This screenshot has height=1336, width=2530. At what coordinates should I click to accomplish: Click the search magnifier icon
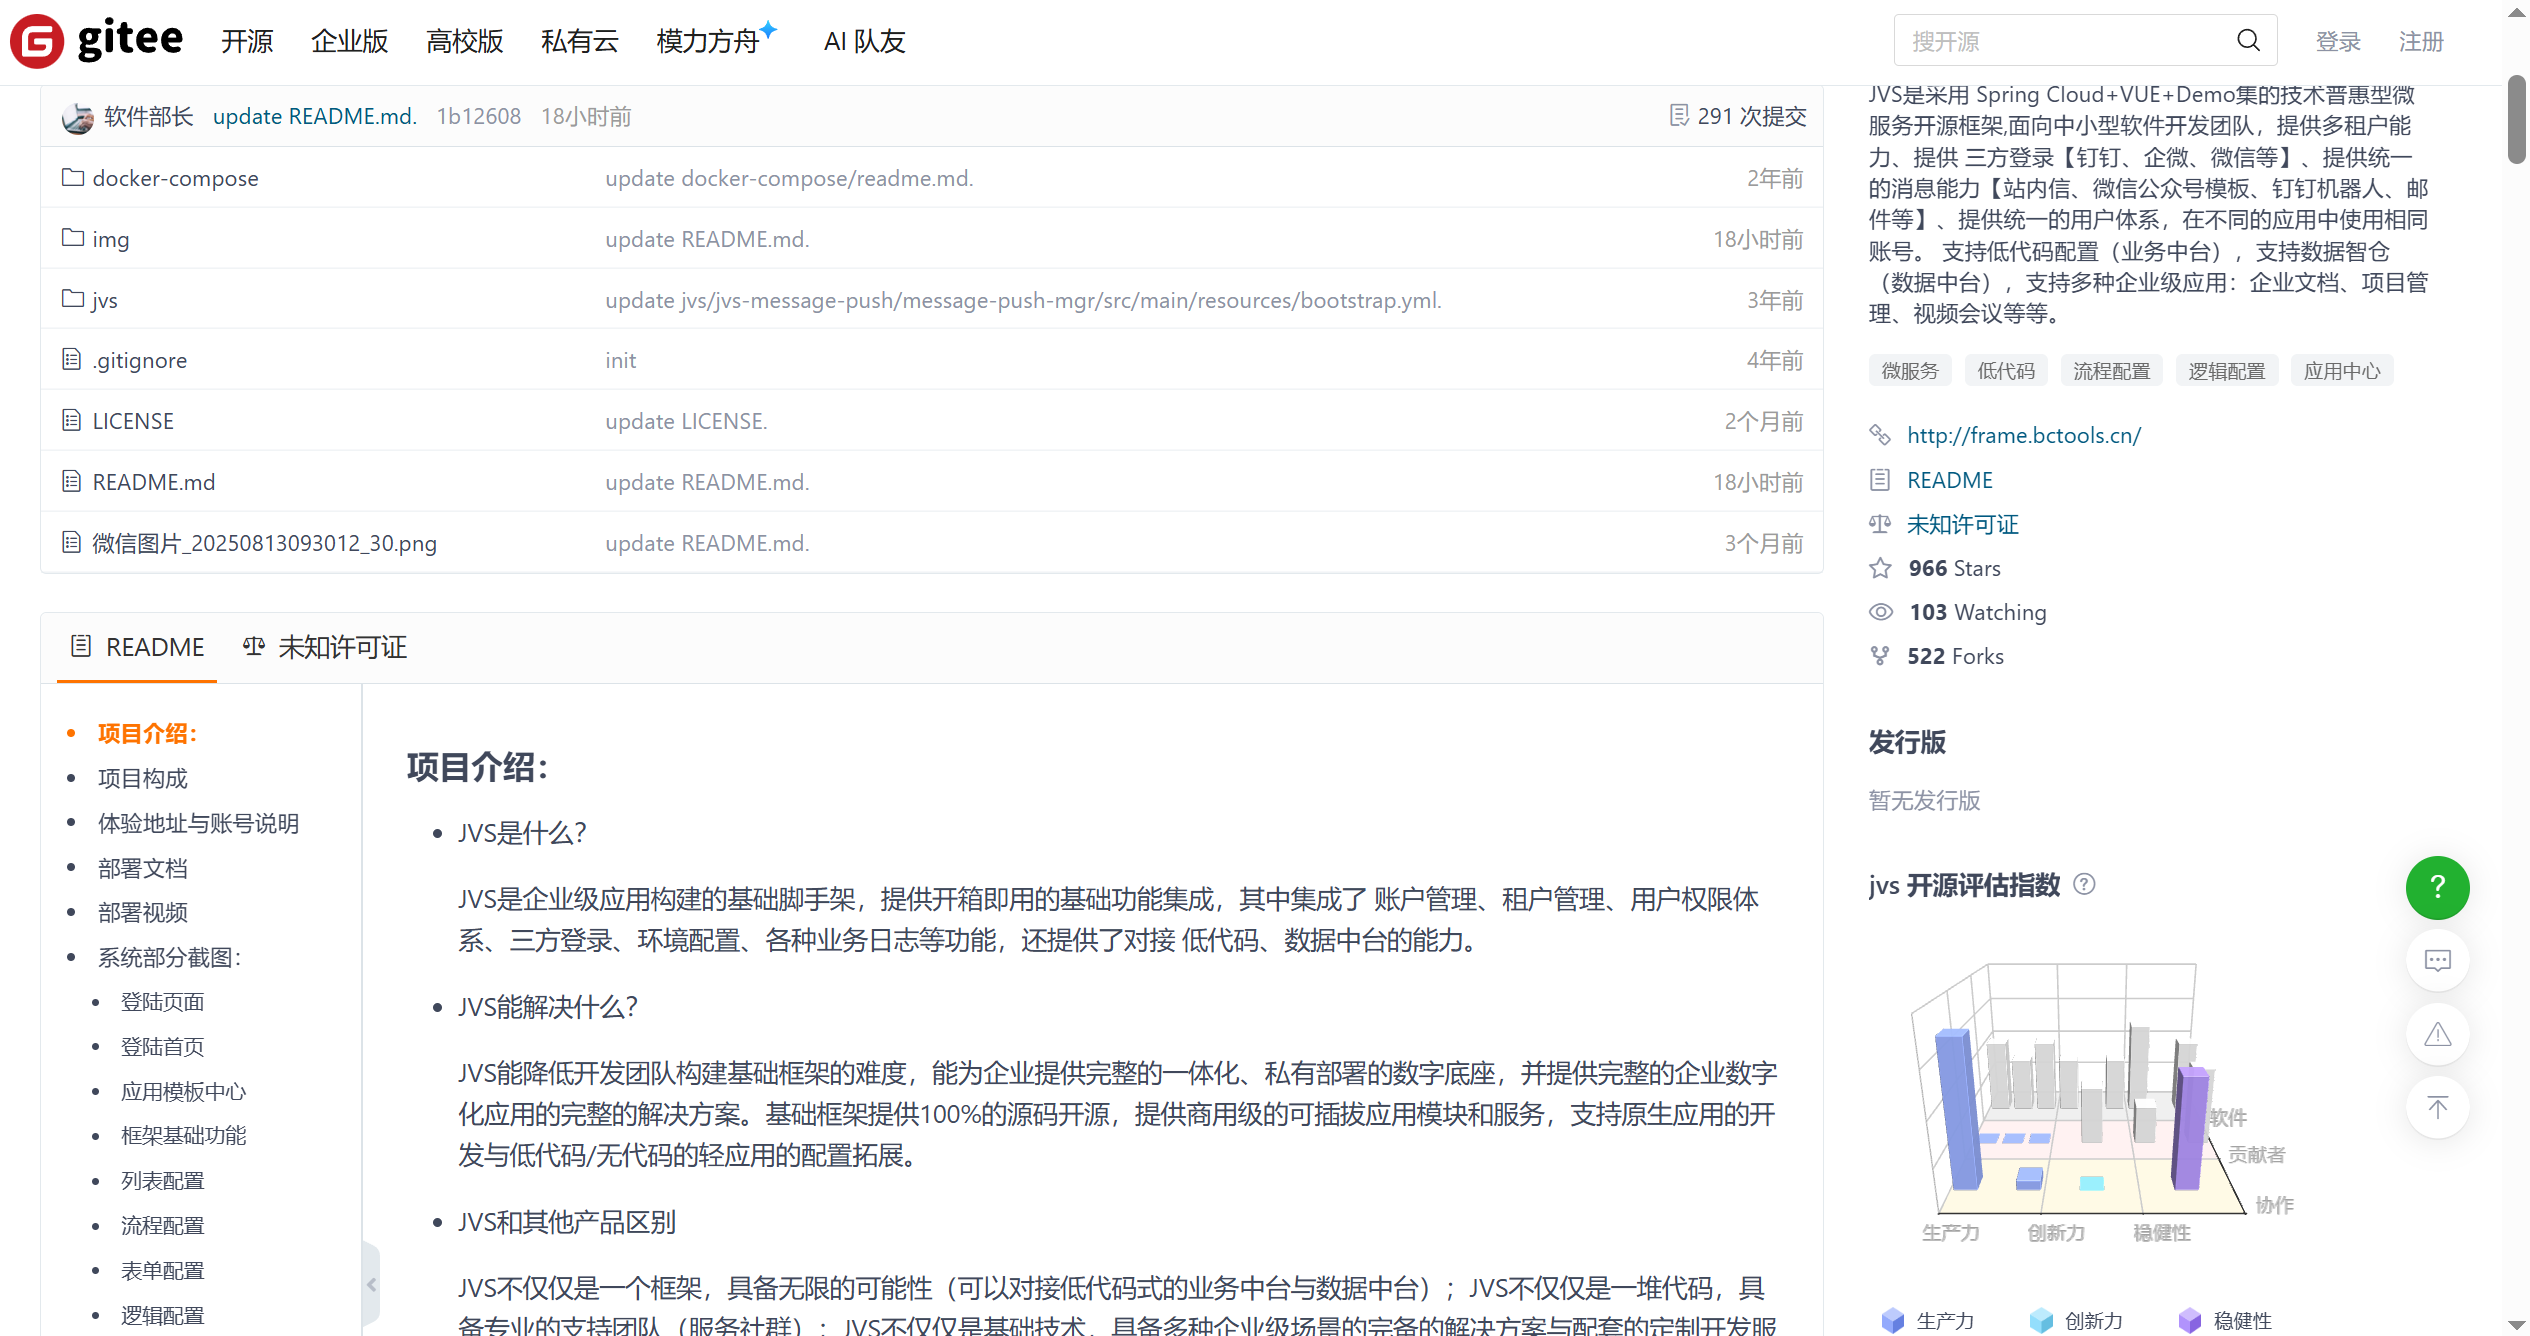point(2248,41)
